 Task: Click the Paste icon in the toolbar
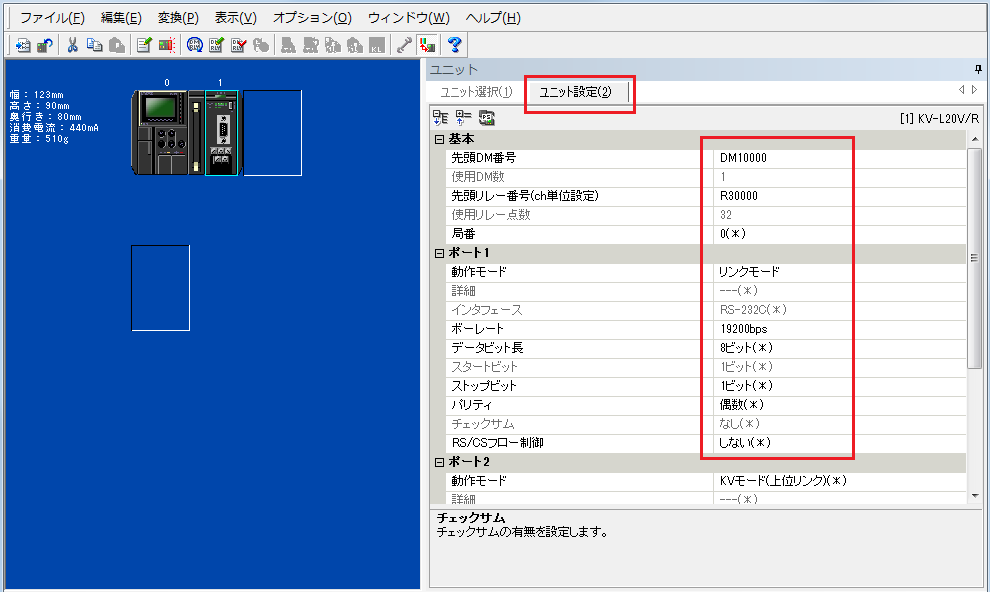(x=119, y=44)
